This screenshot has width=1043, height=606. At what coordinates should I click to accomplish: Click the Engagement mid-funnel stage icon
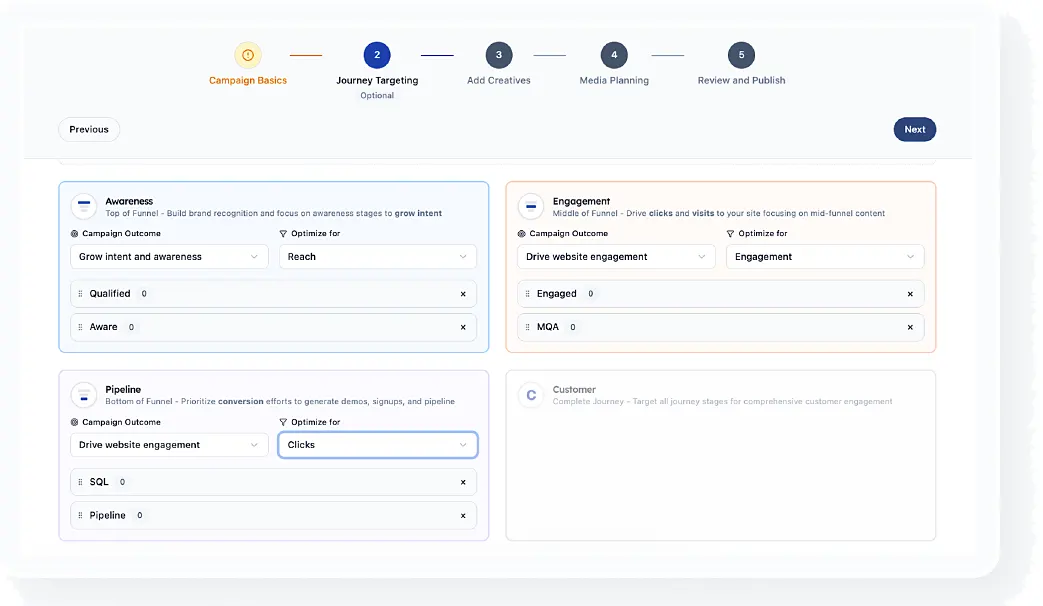pyautogui.click(x=530, y=206)
